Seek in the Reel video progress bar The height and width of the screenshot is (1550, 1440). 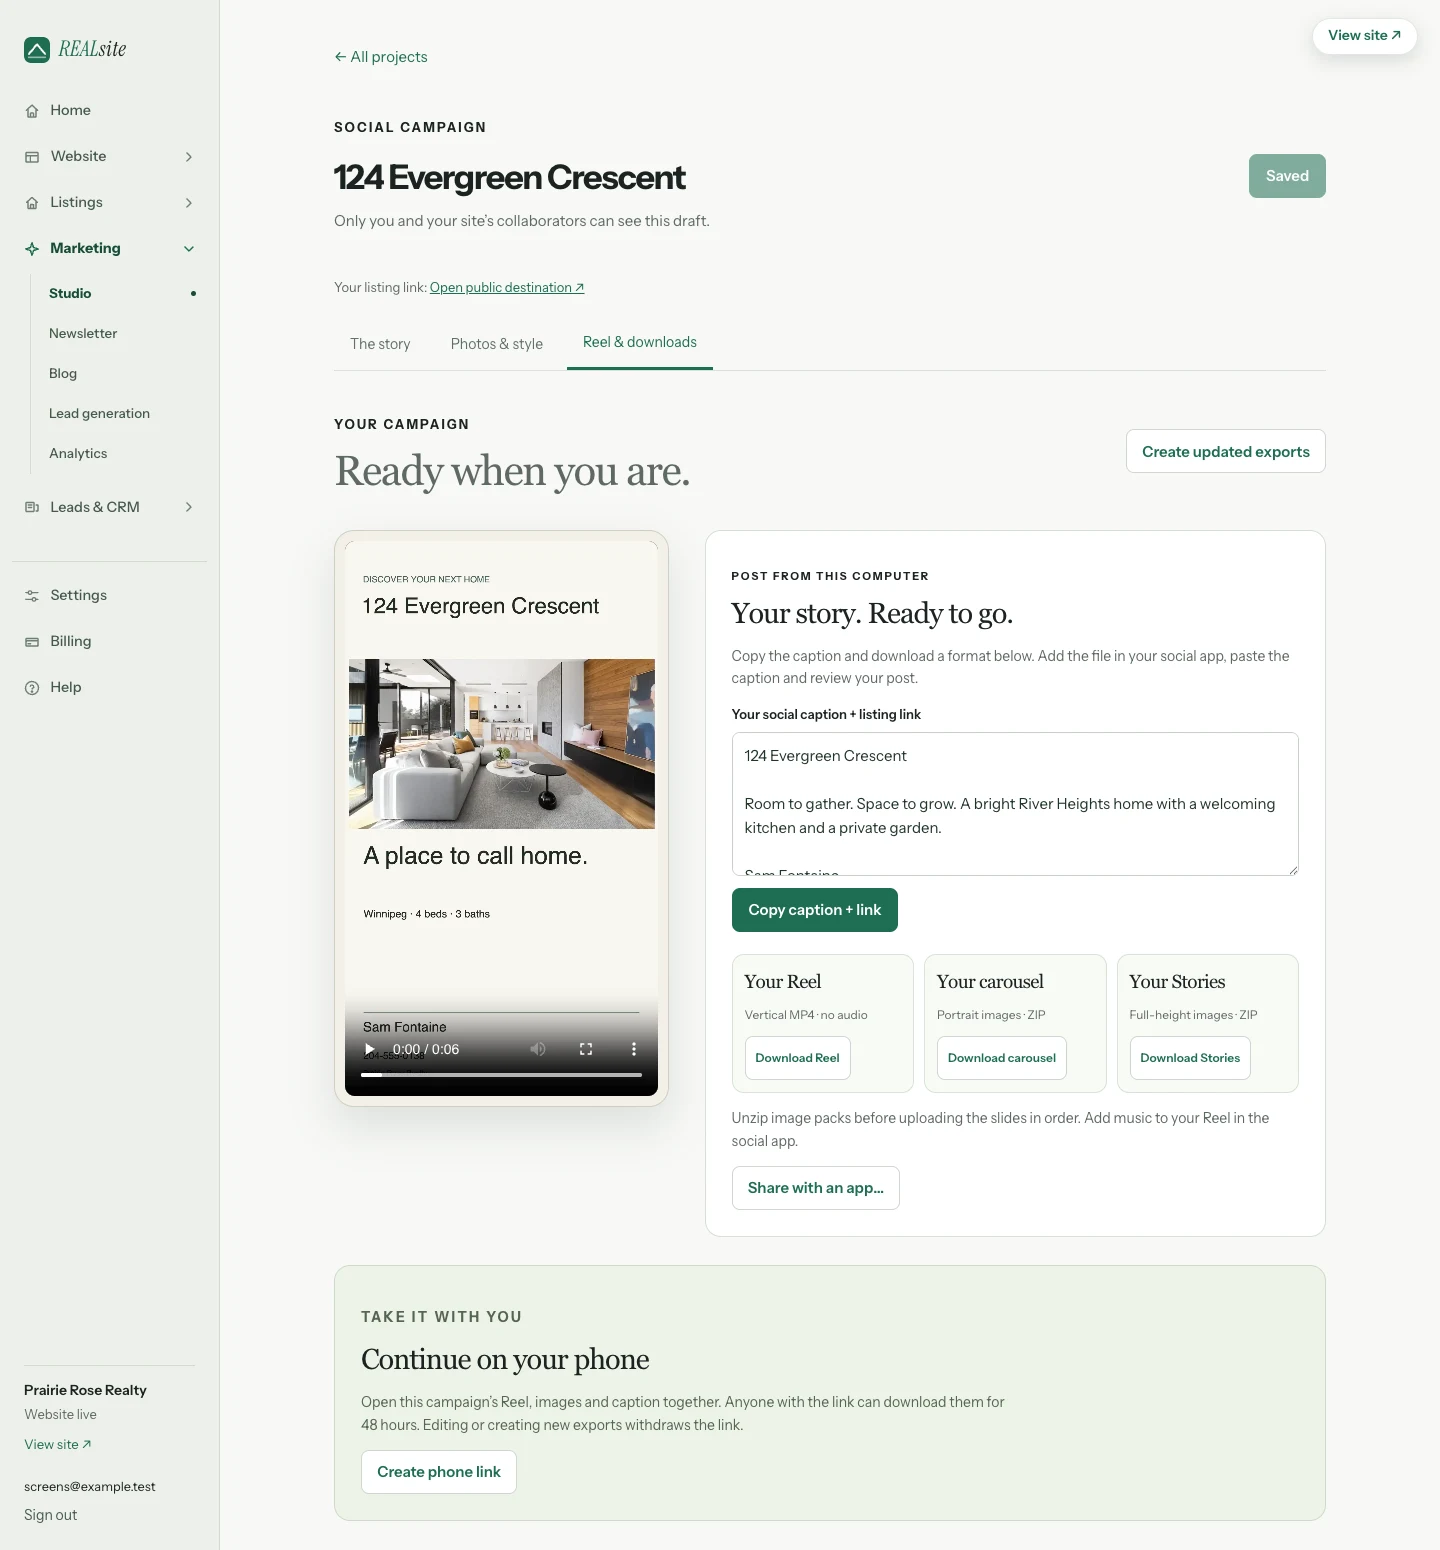[x=501, y=1075]
